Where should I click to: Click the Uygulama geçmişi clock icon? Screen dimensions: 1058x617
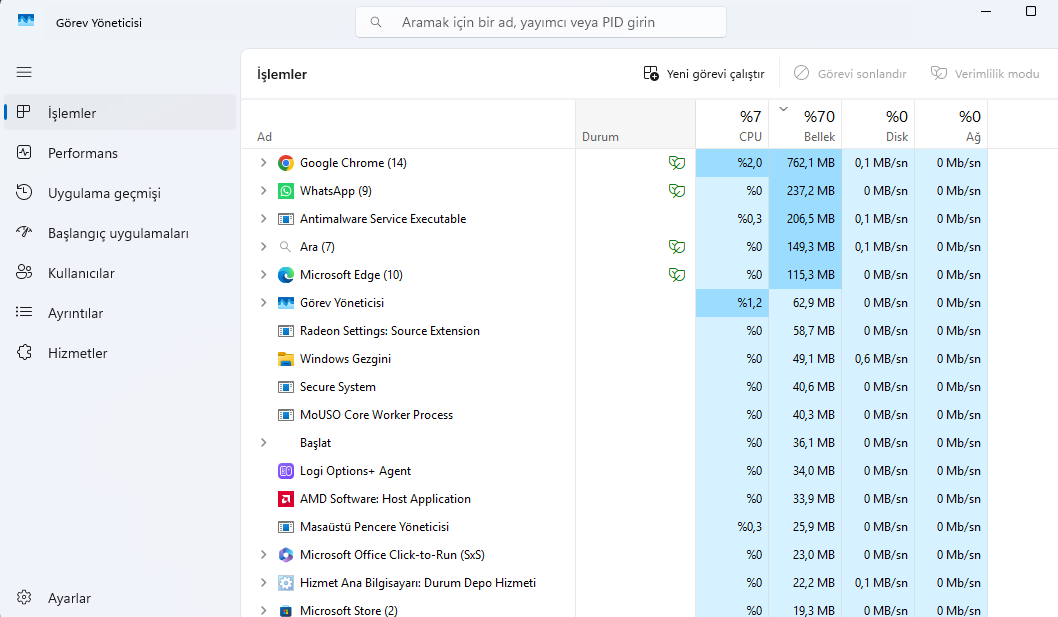(x=24, y=192)
